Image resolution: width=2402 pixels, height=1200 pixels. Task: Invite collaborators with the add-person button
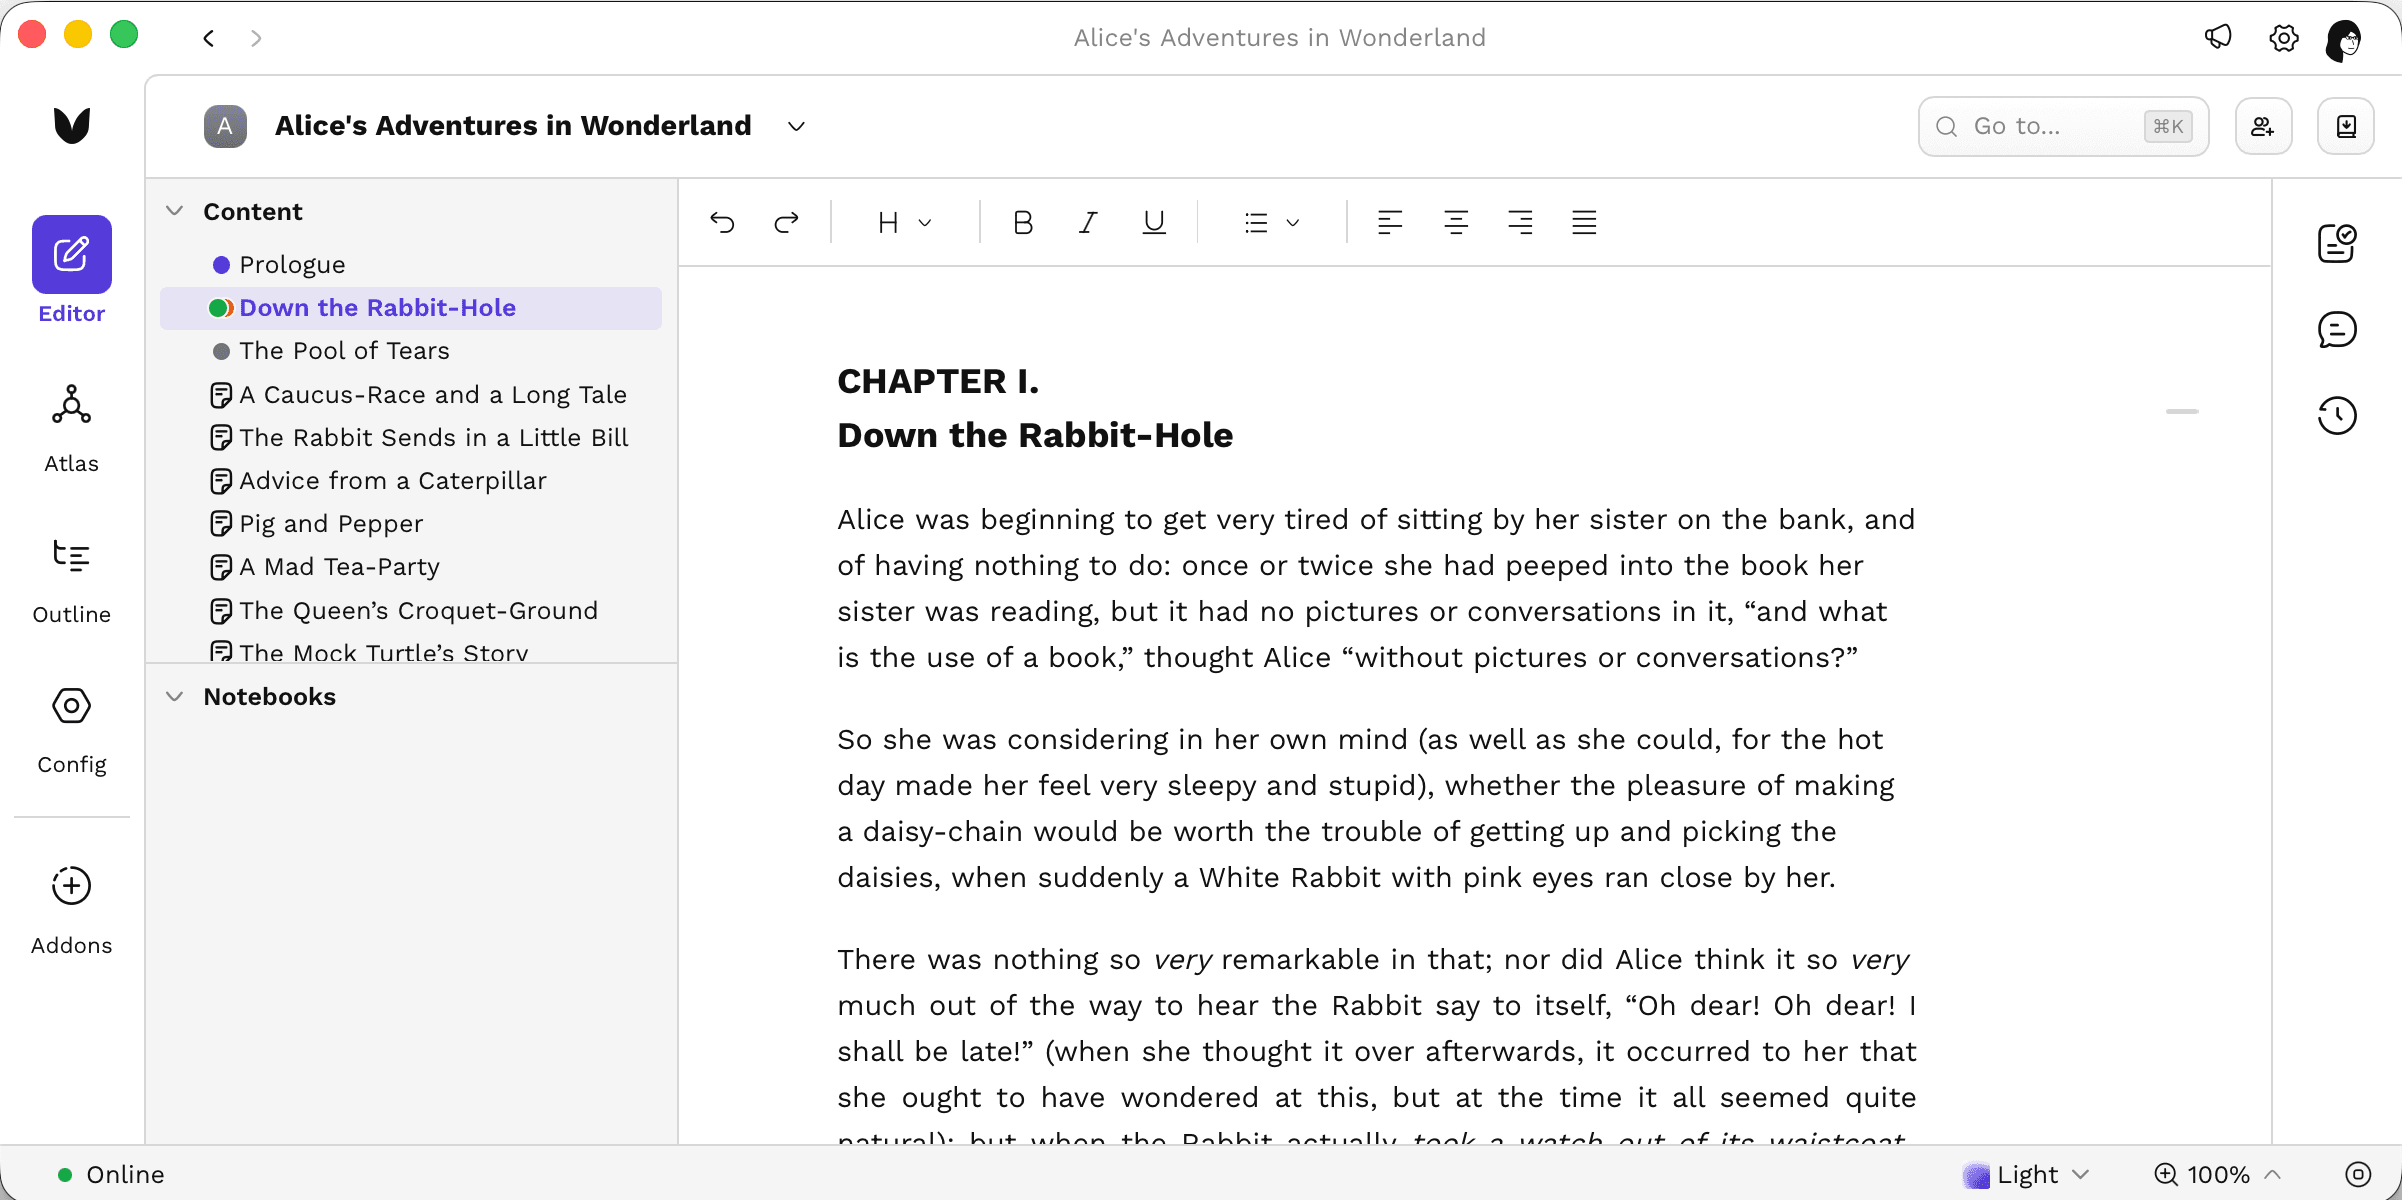click(2264, 126)
